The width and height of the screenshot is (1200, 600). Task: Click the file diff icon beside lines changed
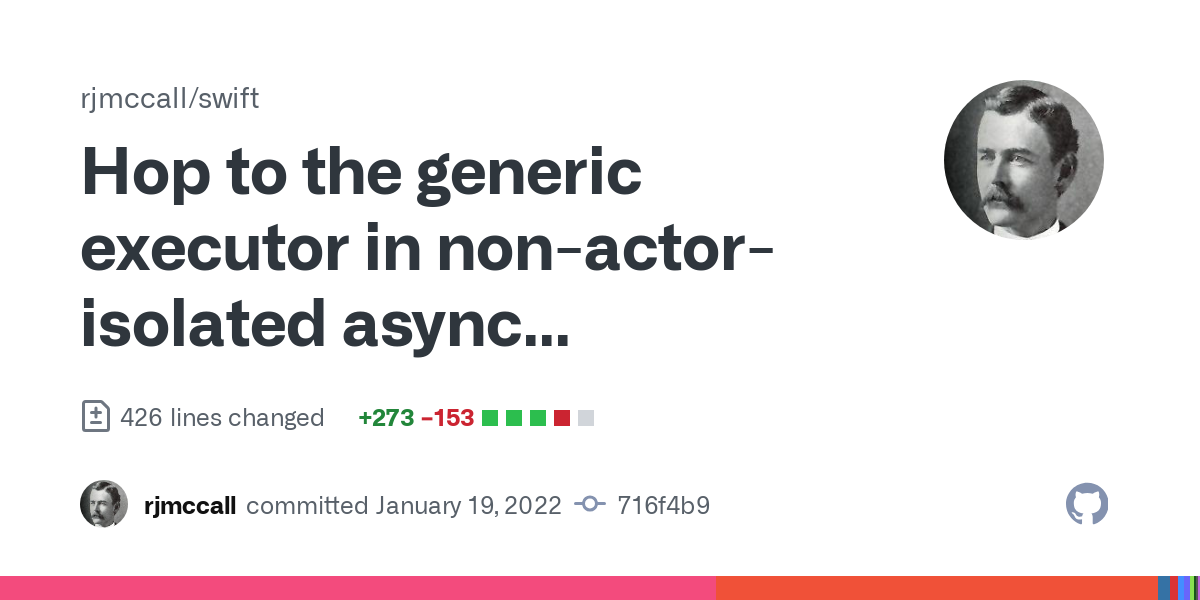coord(95,417)
